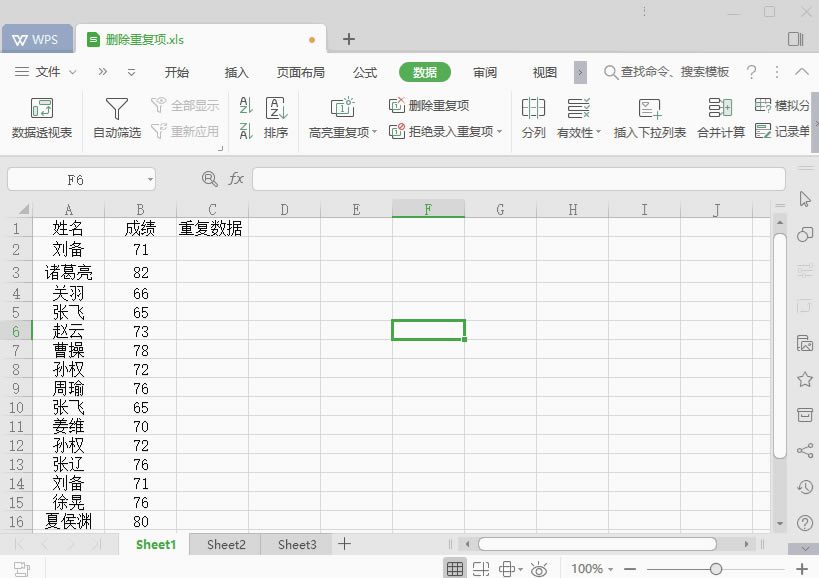Viewport: 819px width, 578px height.
Task: Switch to the 公式 formulas tab
Action: (364, 72)
